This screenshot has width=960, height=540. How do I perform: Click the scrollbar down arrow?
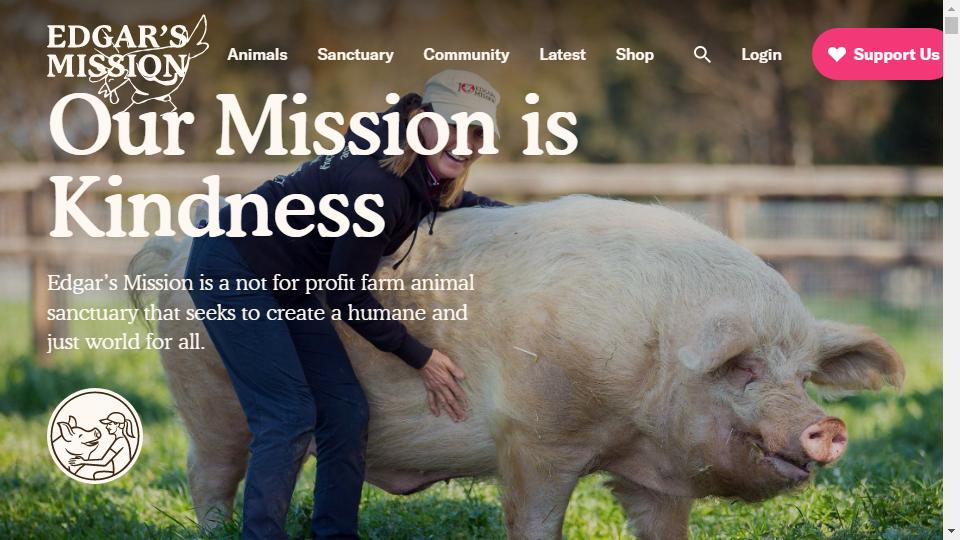pos(951,531)
